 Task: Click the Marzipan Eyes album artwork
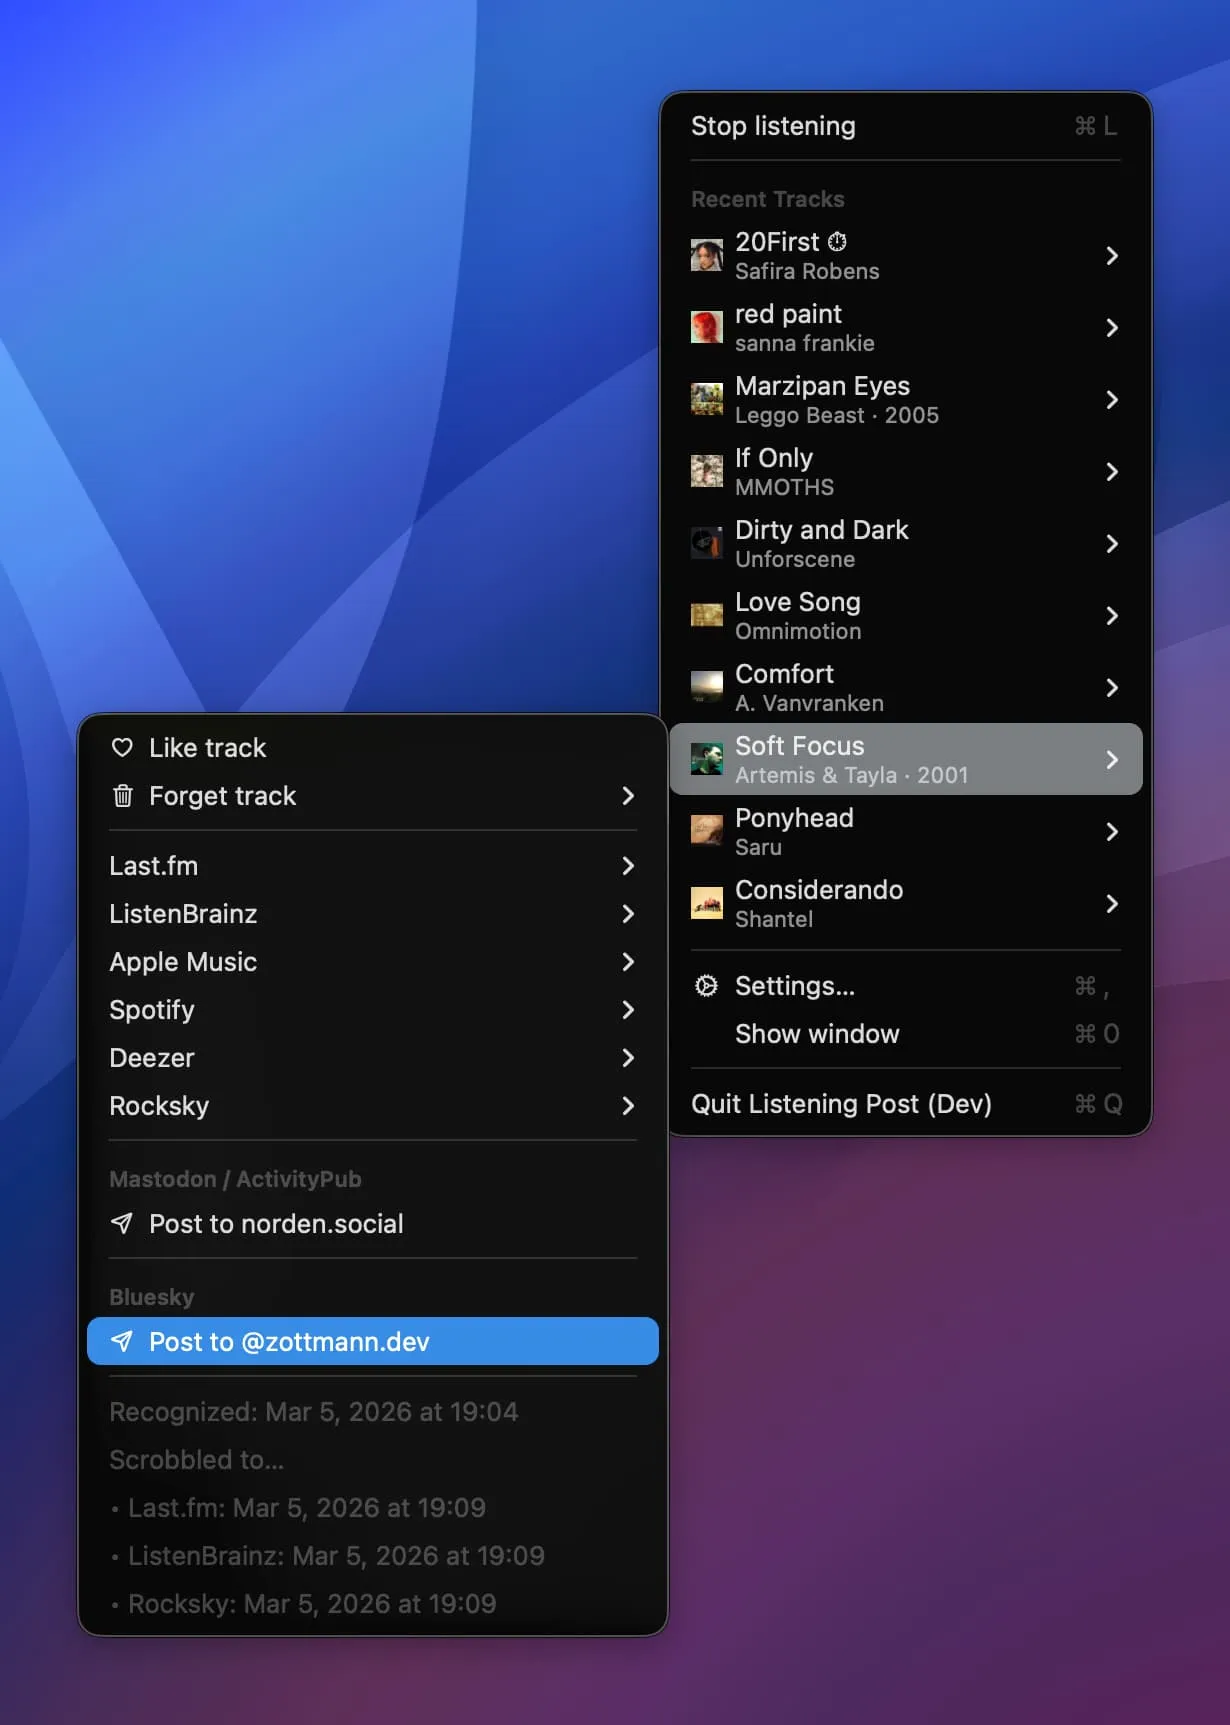[x=707, y=400]
